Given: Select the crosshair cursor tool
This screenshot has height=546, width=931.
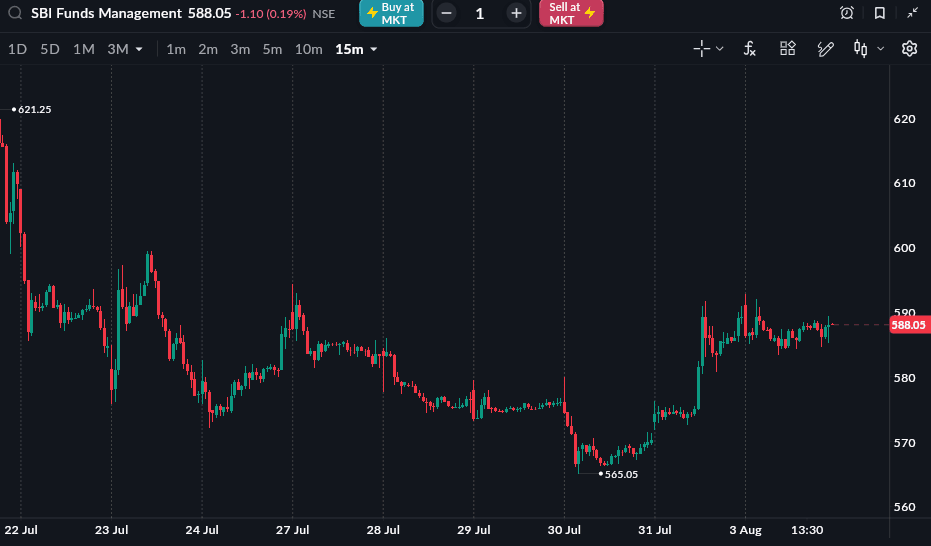Looking at the screenshot, I should coord(701,49).
